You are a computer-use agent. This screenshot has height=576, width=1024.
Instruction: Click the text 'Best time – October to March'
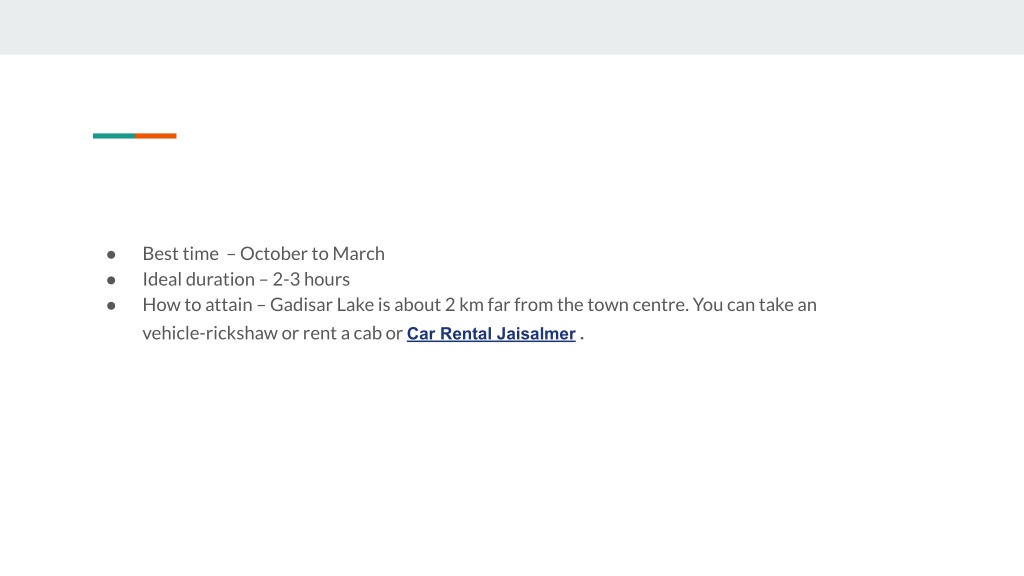[x=263, y=253]
